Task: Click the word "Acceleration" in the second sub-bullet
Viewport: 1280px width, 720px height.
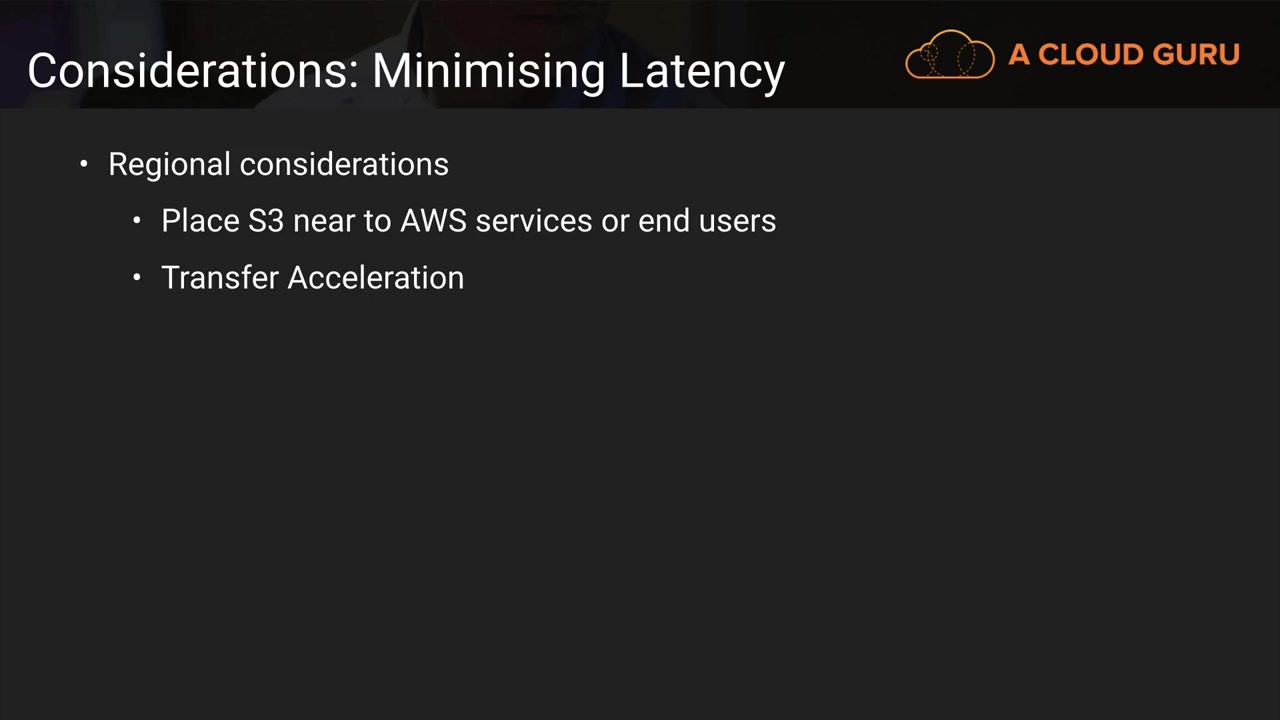Action: [x=375, y=278]
